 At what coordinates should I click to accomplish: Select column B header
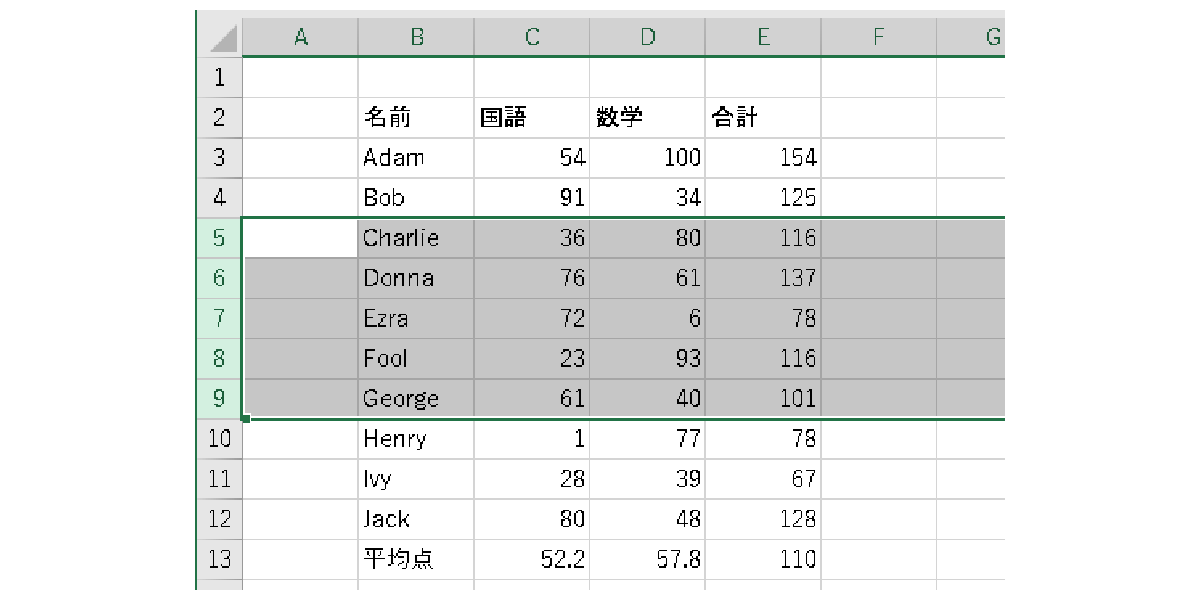(x=416, y=38)
